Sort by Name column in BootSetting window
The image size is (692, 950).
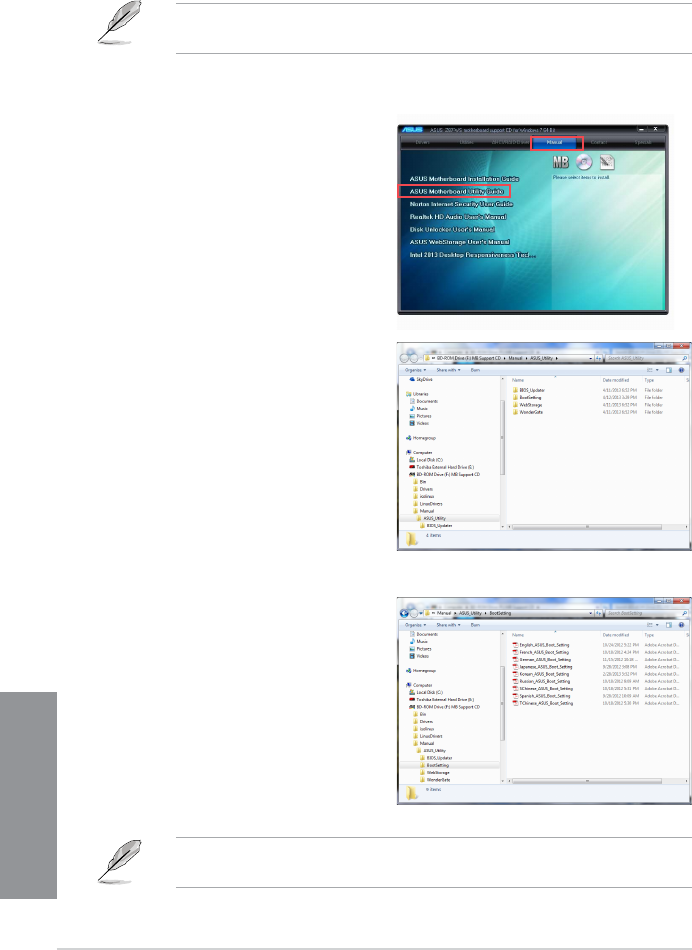click(x=518, y=634)
